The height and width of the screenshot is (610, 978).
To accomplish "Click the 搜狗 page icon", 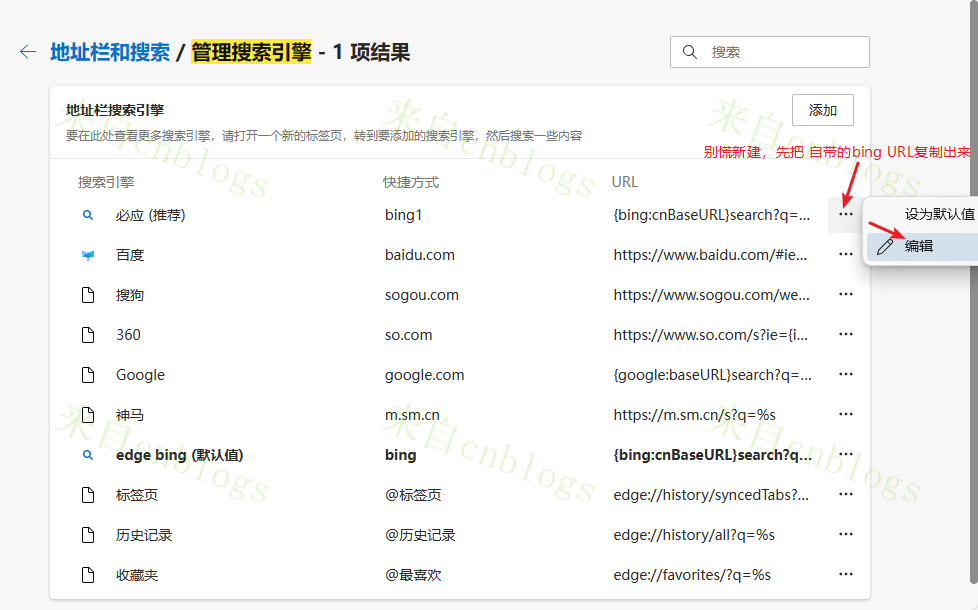I will point(87,294).
